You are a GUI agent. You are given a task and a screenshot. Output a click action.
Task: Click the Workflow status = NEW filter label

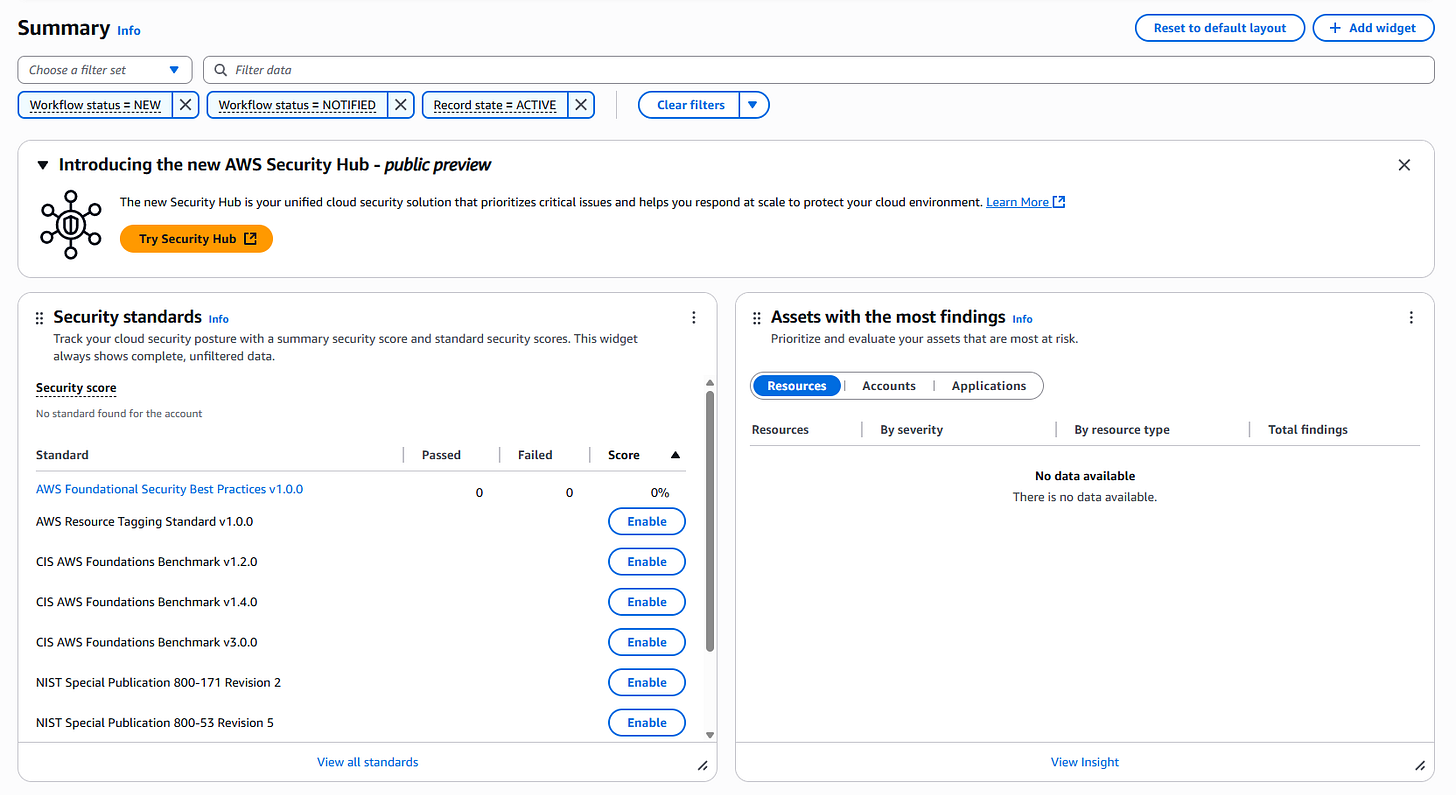click(95, 105)
